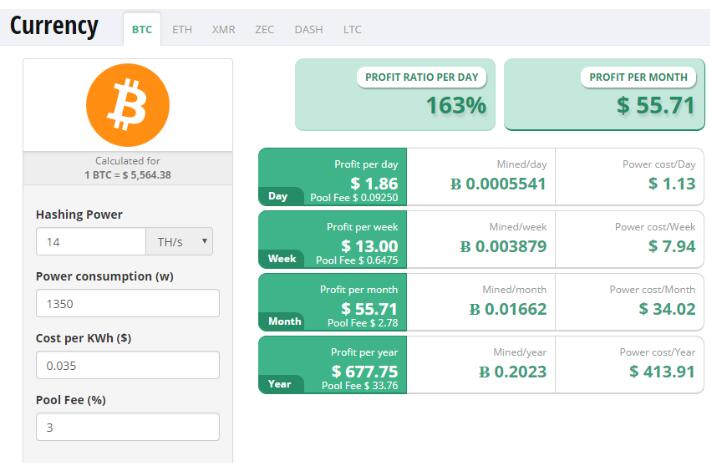Viewport: 710px width, 463px height.
Task: Click the Currency heading
Action: click(54, 26)
